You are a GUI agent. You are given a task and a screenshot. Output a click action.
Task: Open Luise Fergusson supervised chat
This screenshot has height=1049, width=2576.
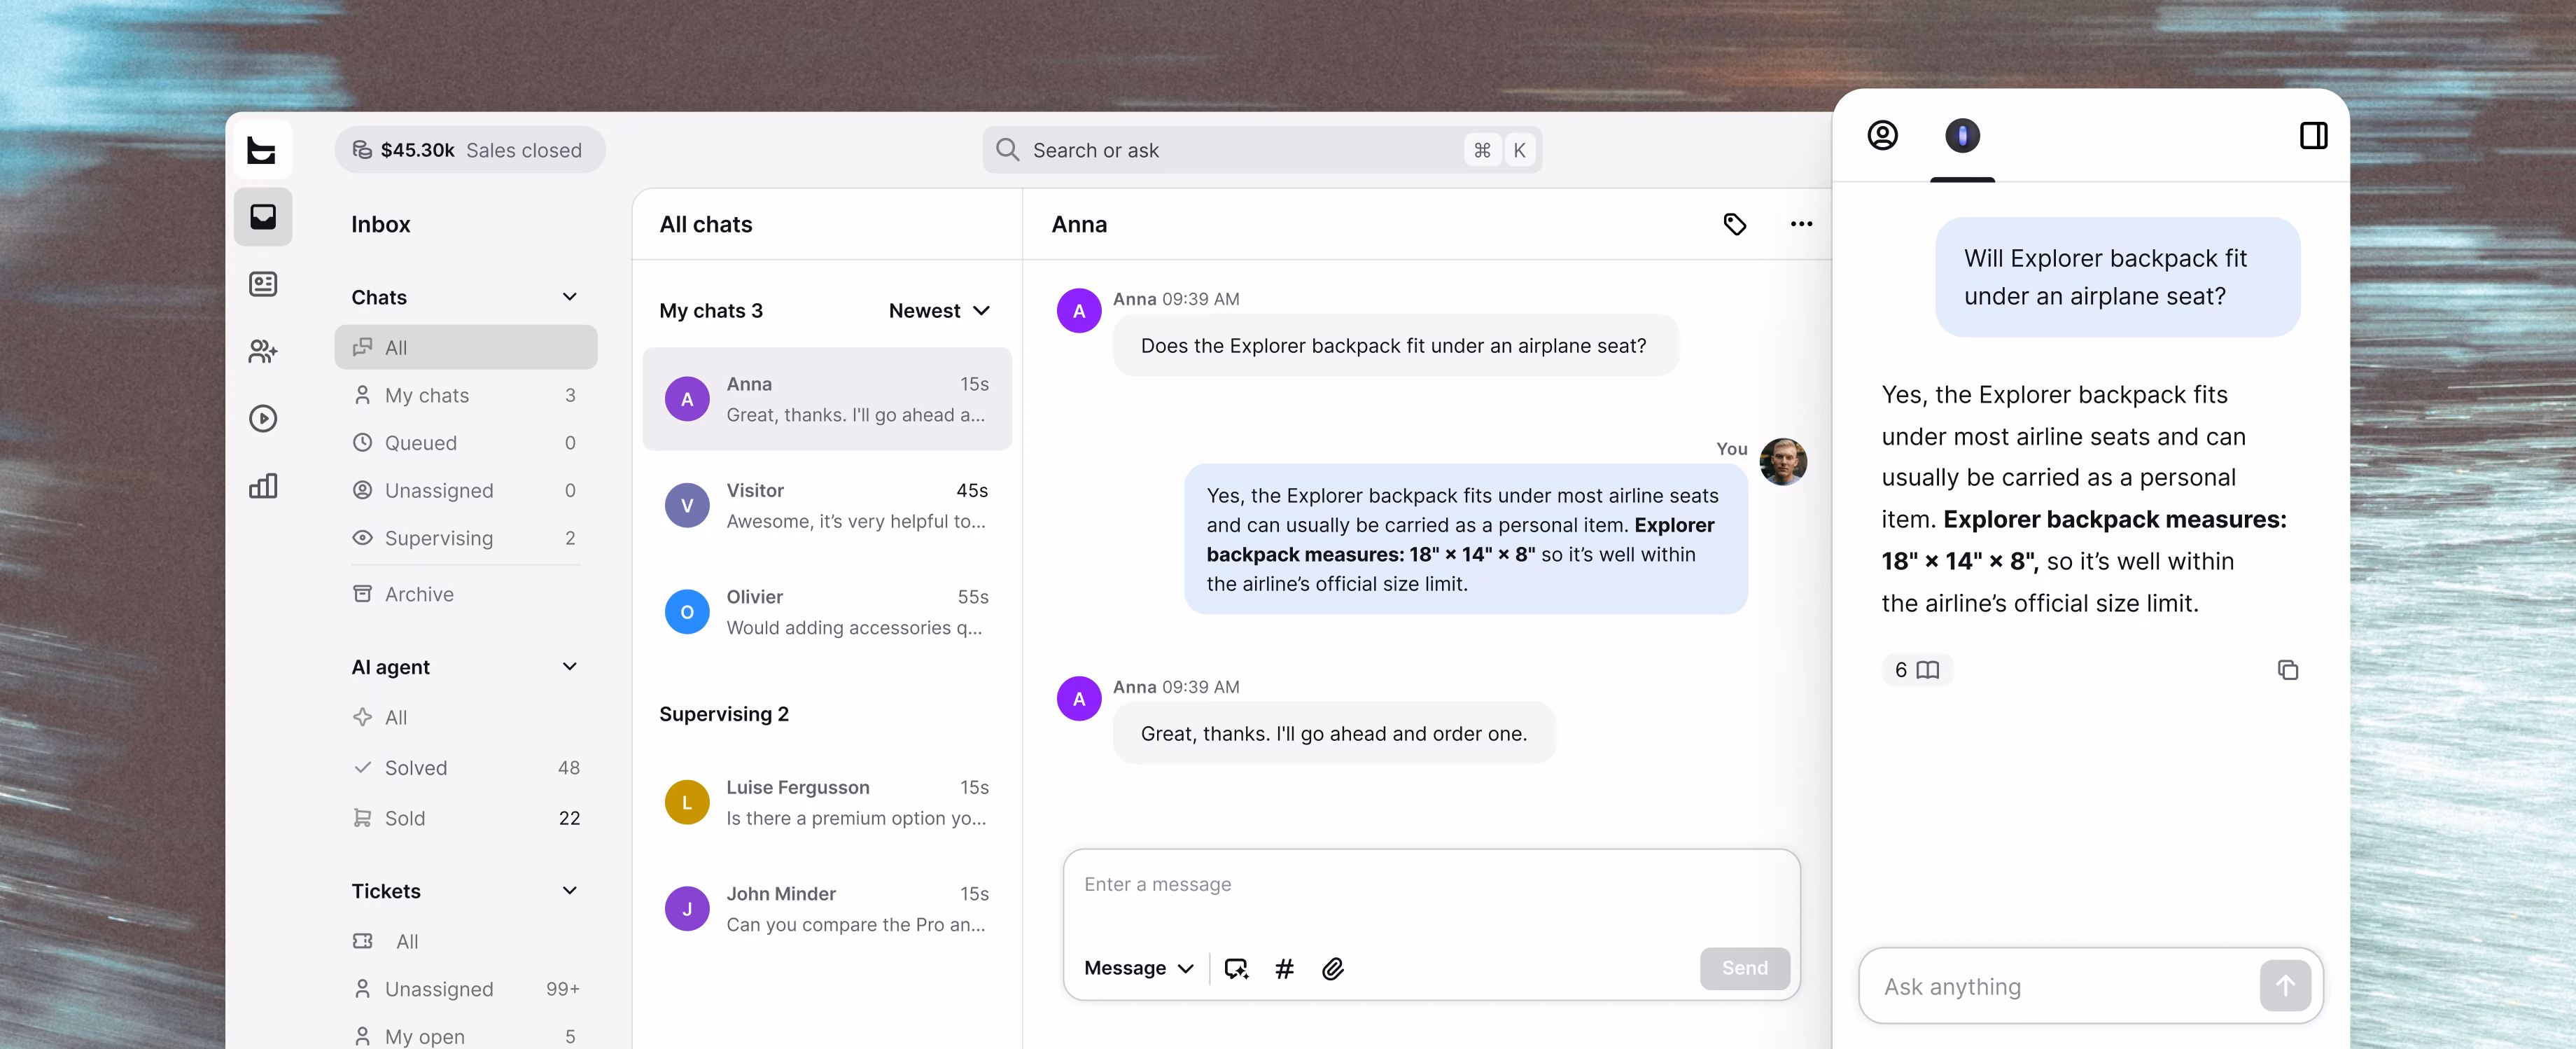(x=826, y=803)
